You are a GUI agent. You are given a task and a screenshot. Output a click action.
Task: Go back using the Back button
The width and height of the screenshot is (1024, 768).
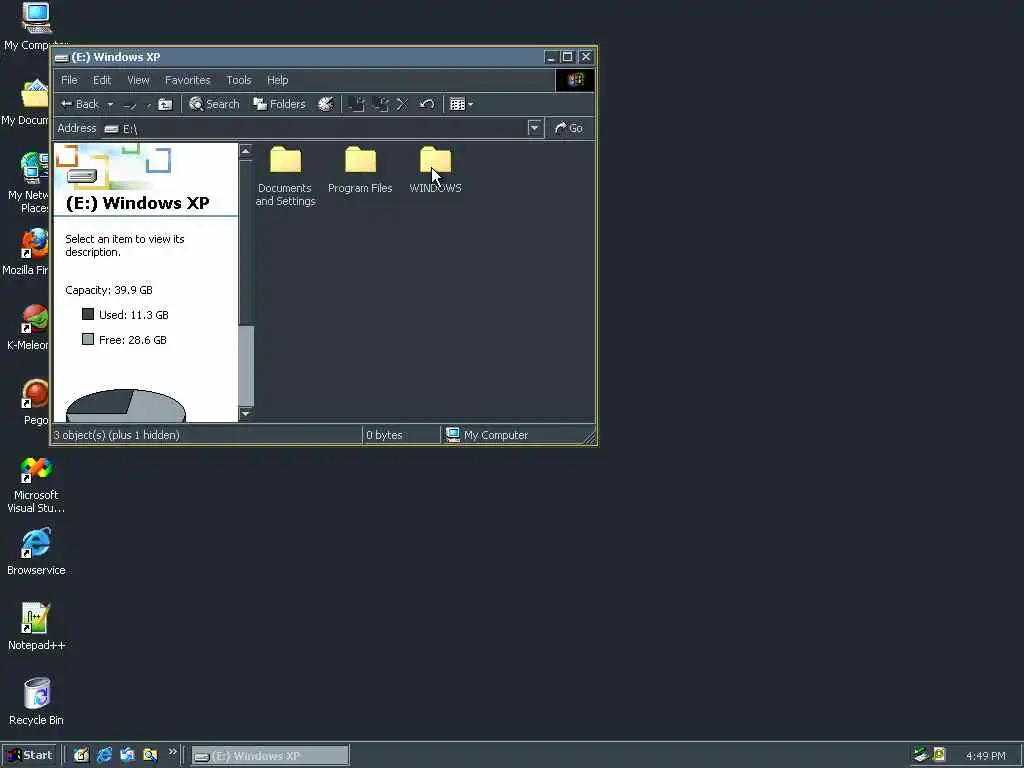pos(79,104)
